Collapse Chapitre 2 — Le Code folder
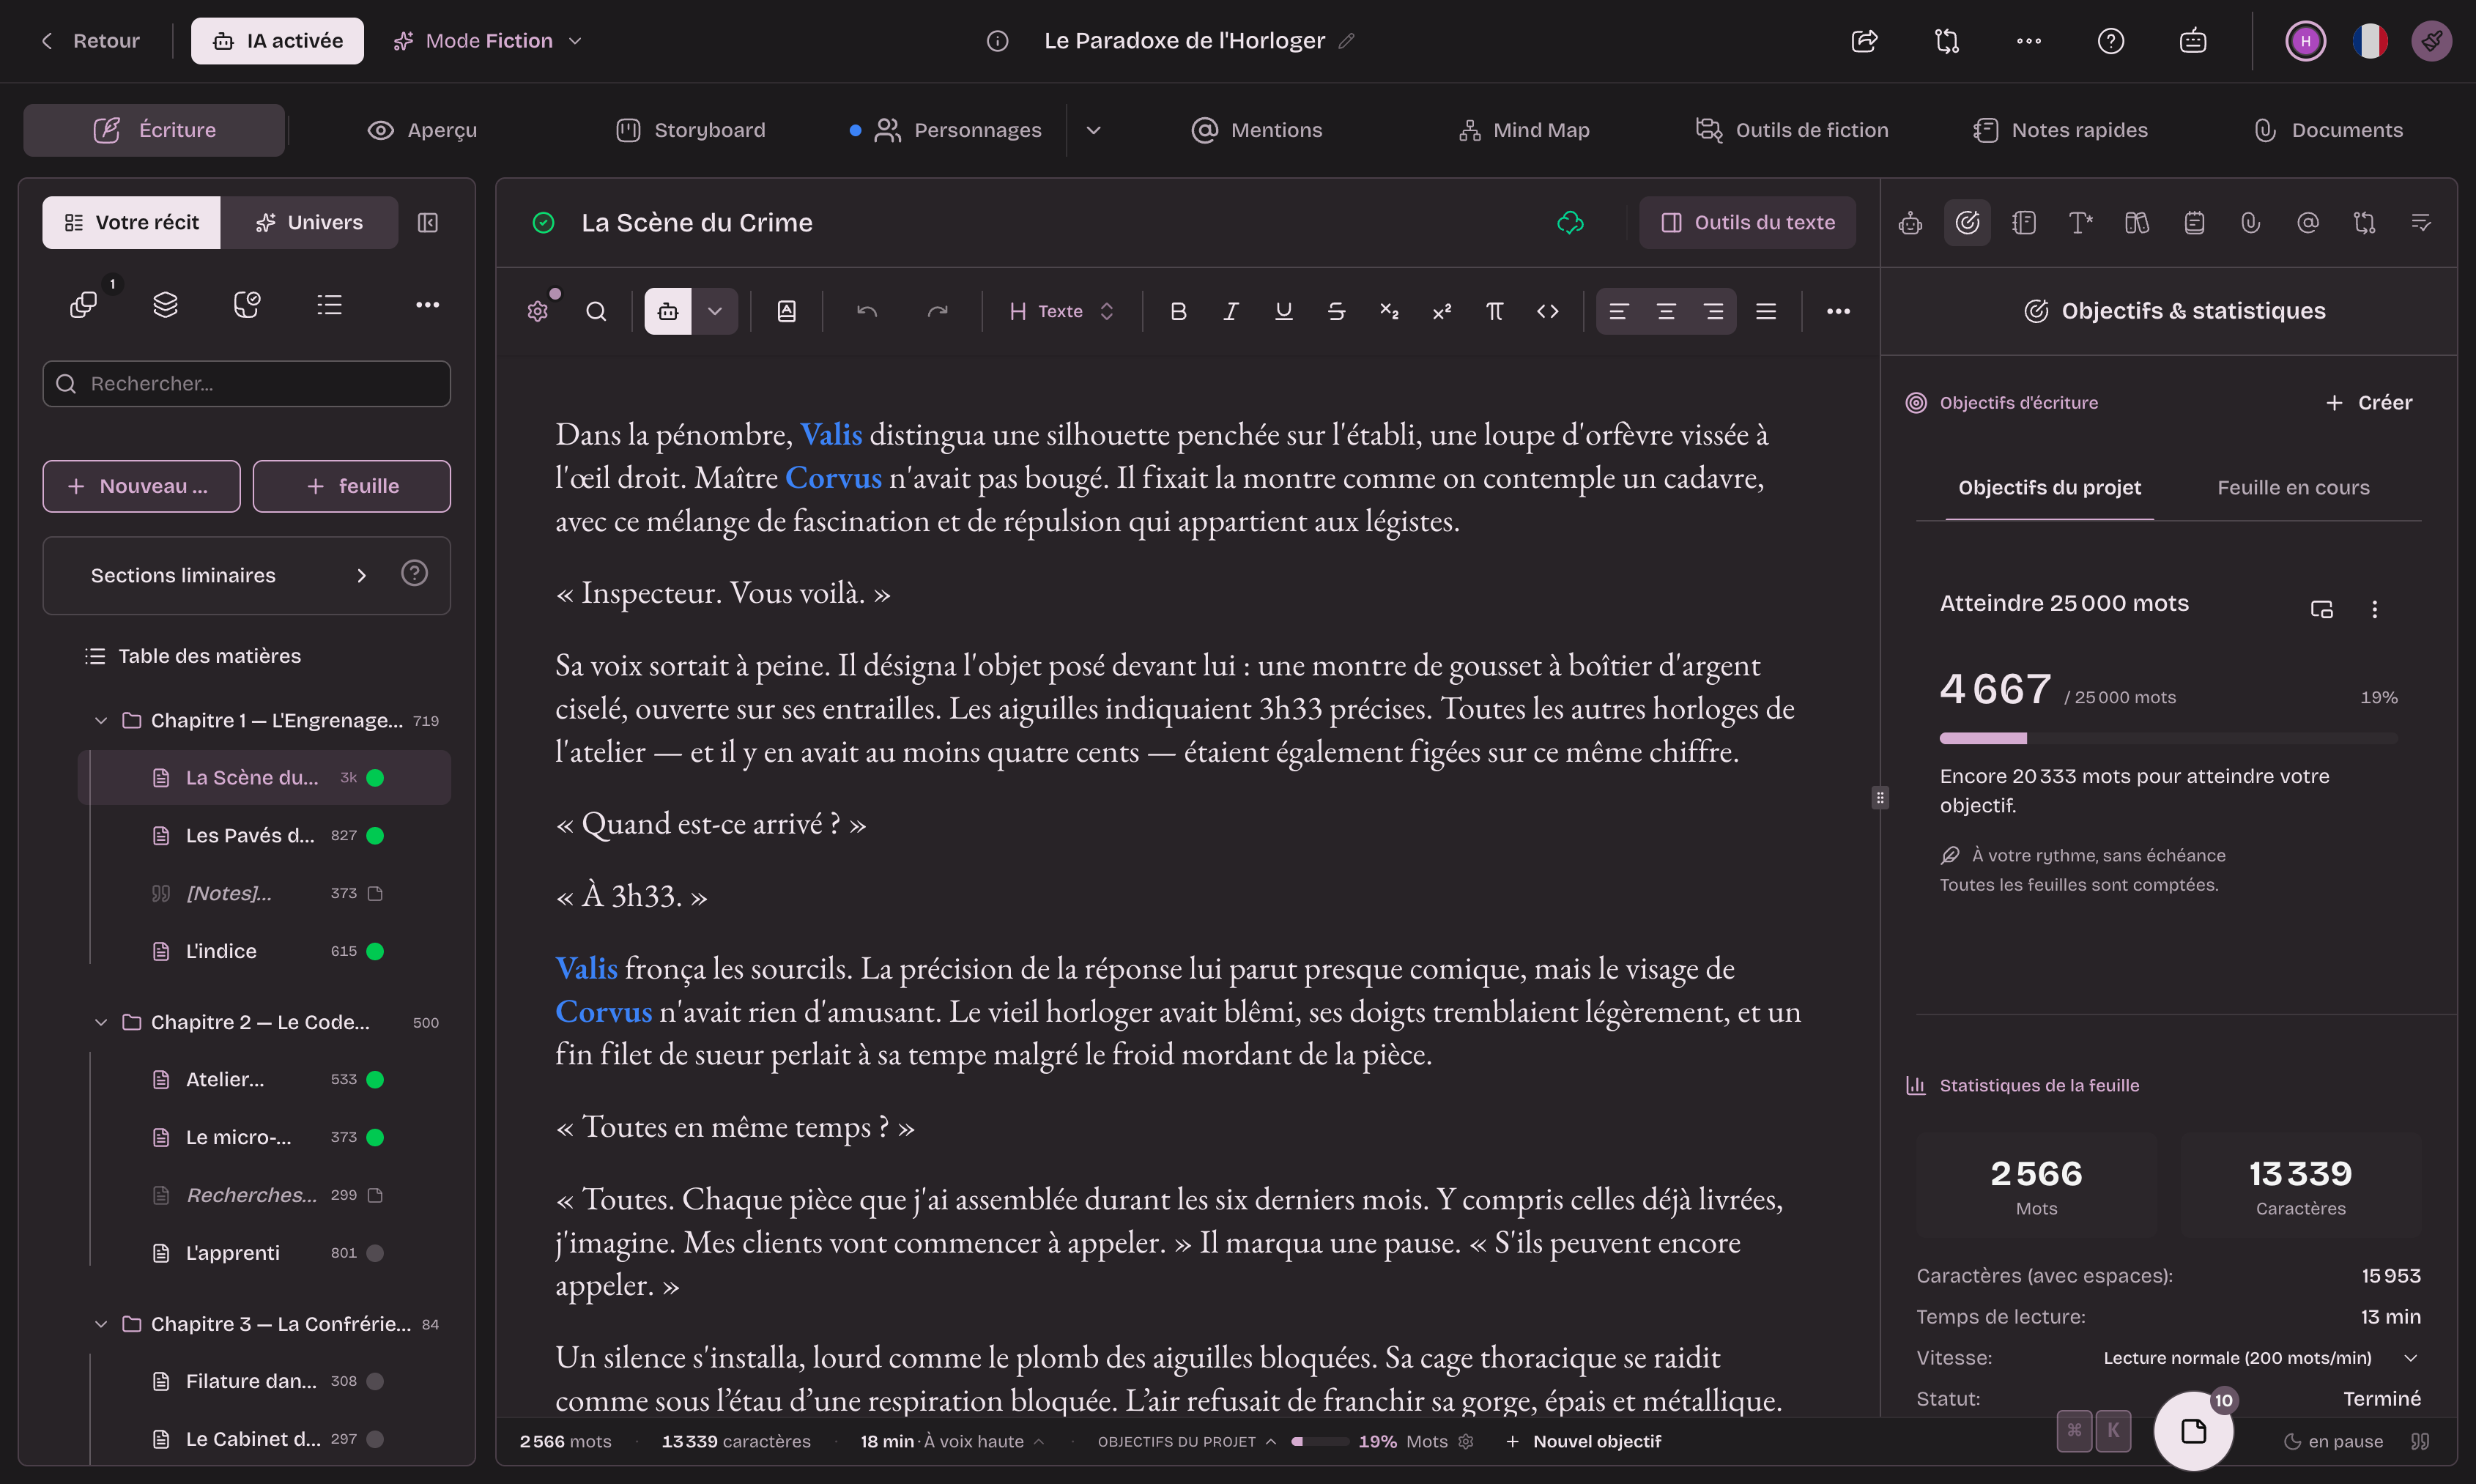 101,1023
